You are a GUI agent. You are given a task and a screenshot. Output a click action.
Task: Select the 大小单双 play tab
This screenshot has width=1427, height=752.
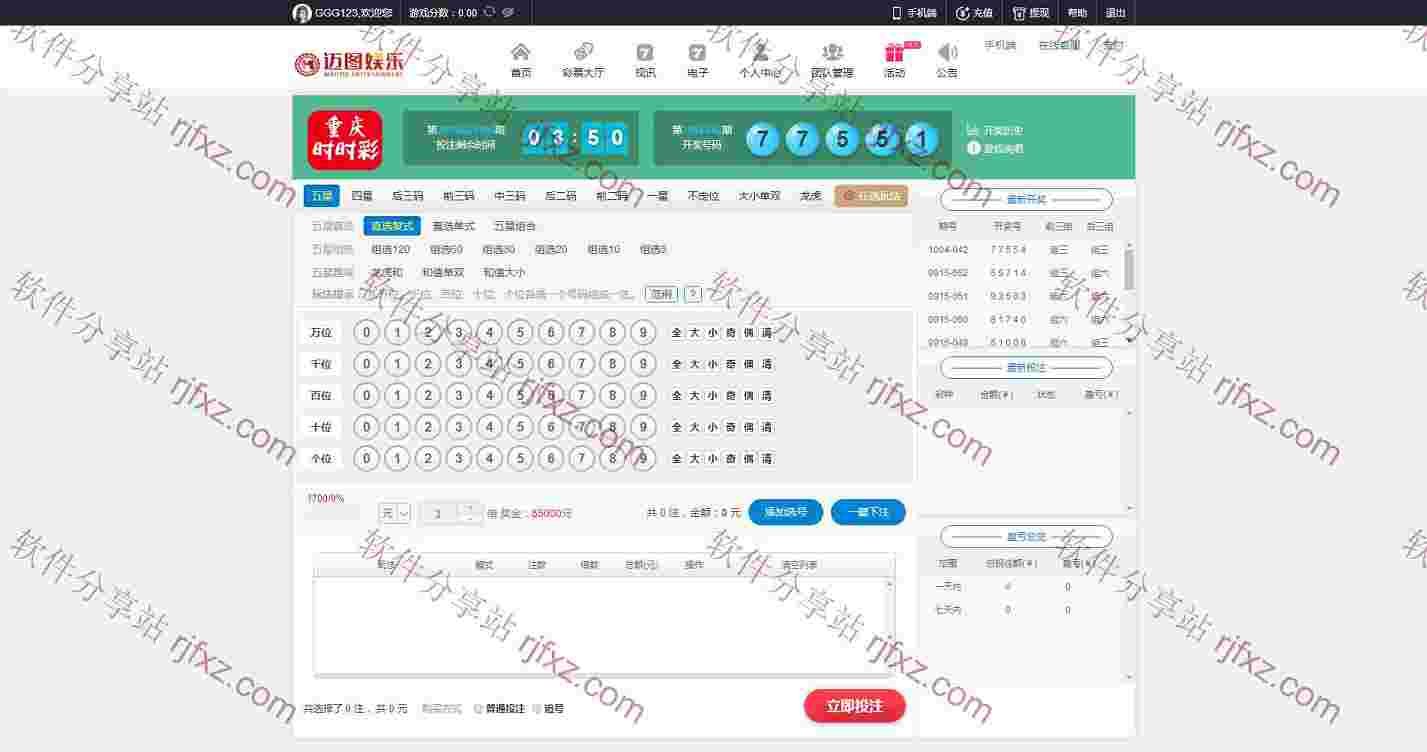[759, 196]
